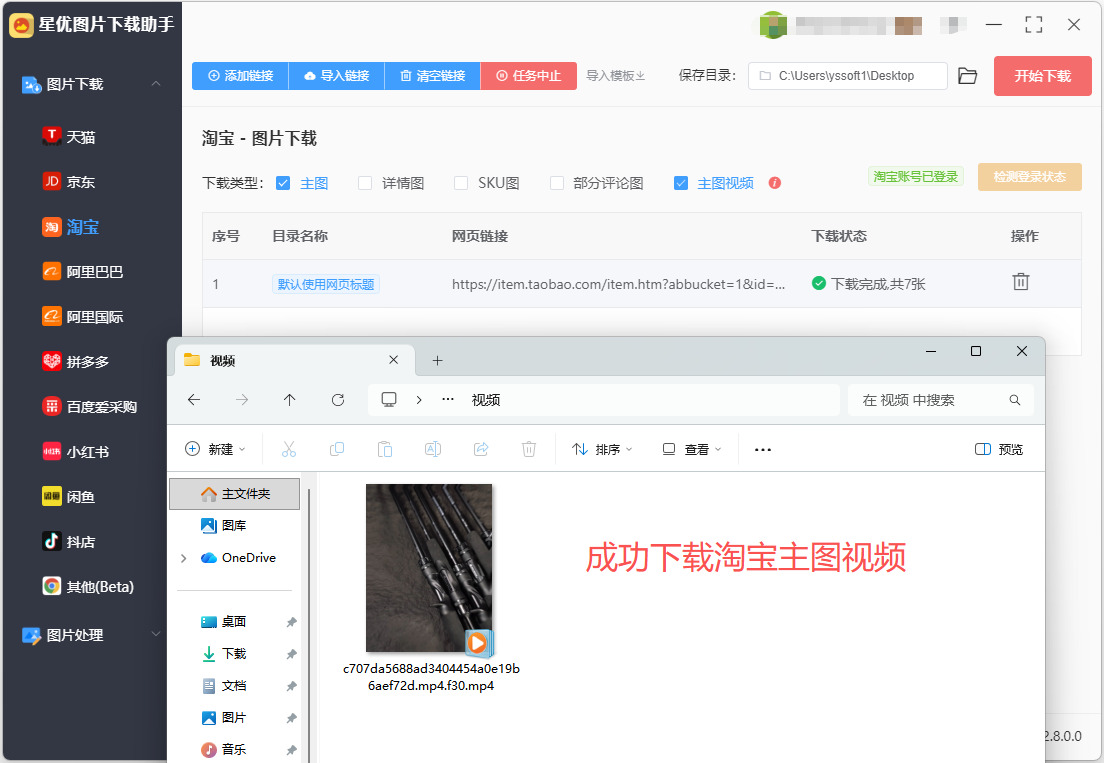Screen dimensions: 1104x763
Task: Click the 默认使用网页标题 tag
Action: [x=326, y=284]
